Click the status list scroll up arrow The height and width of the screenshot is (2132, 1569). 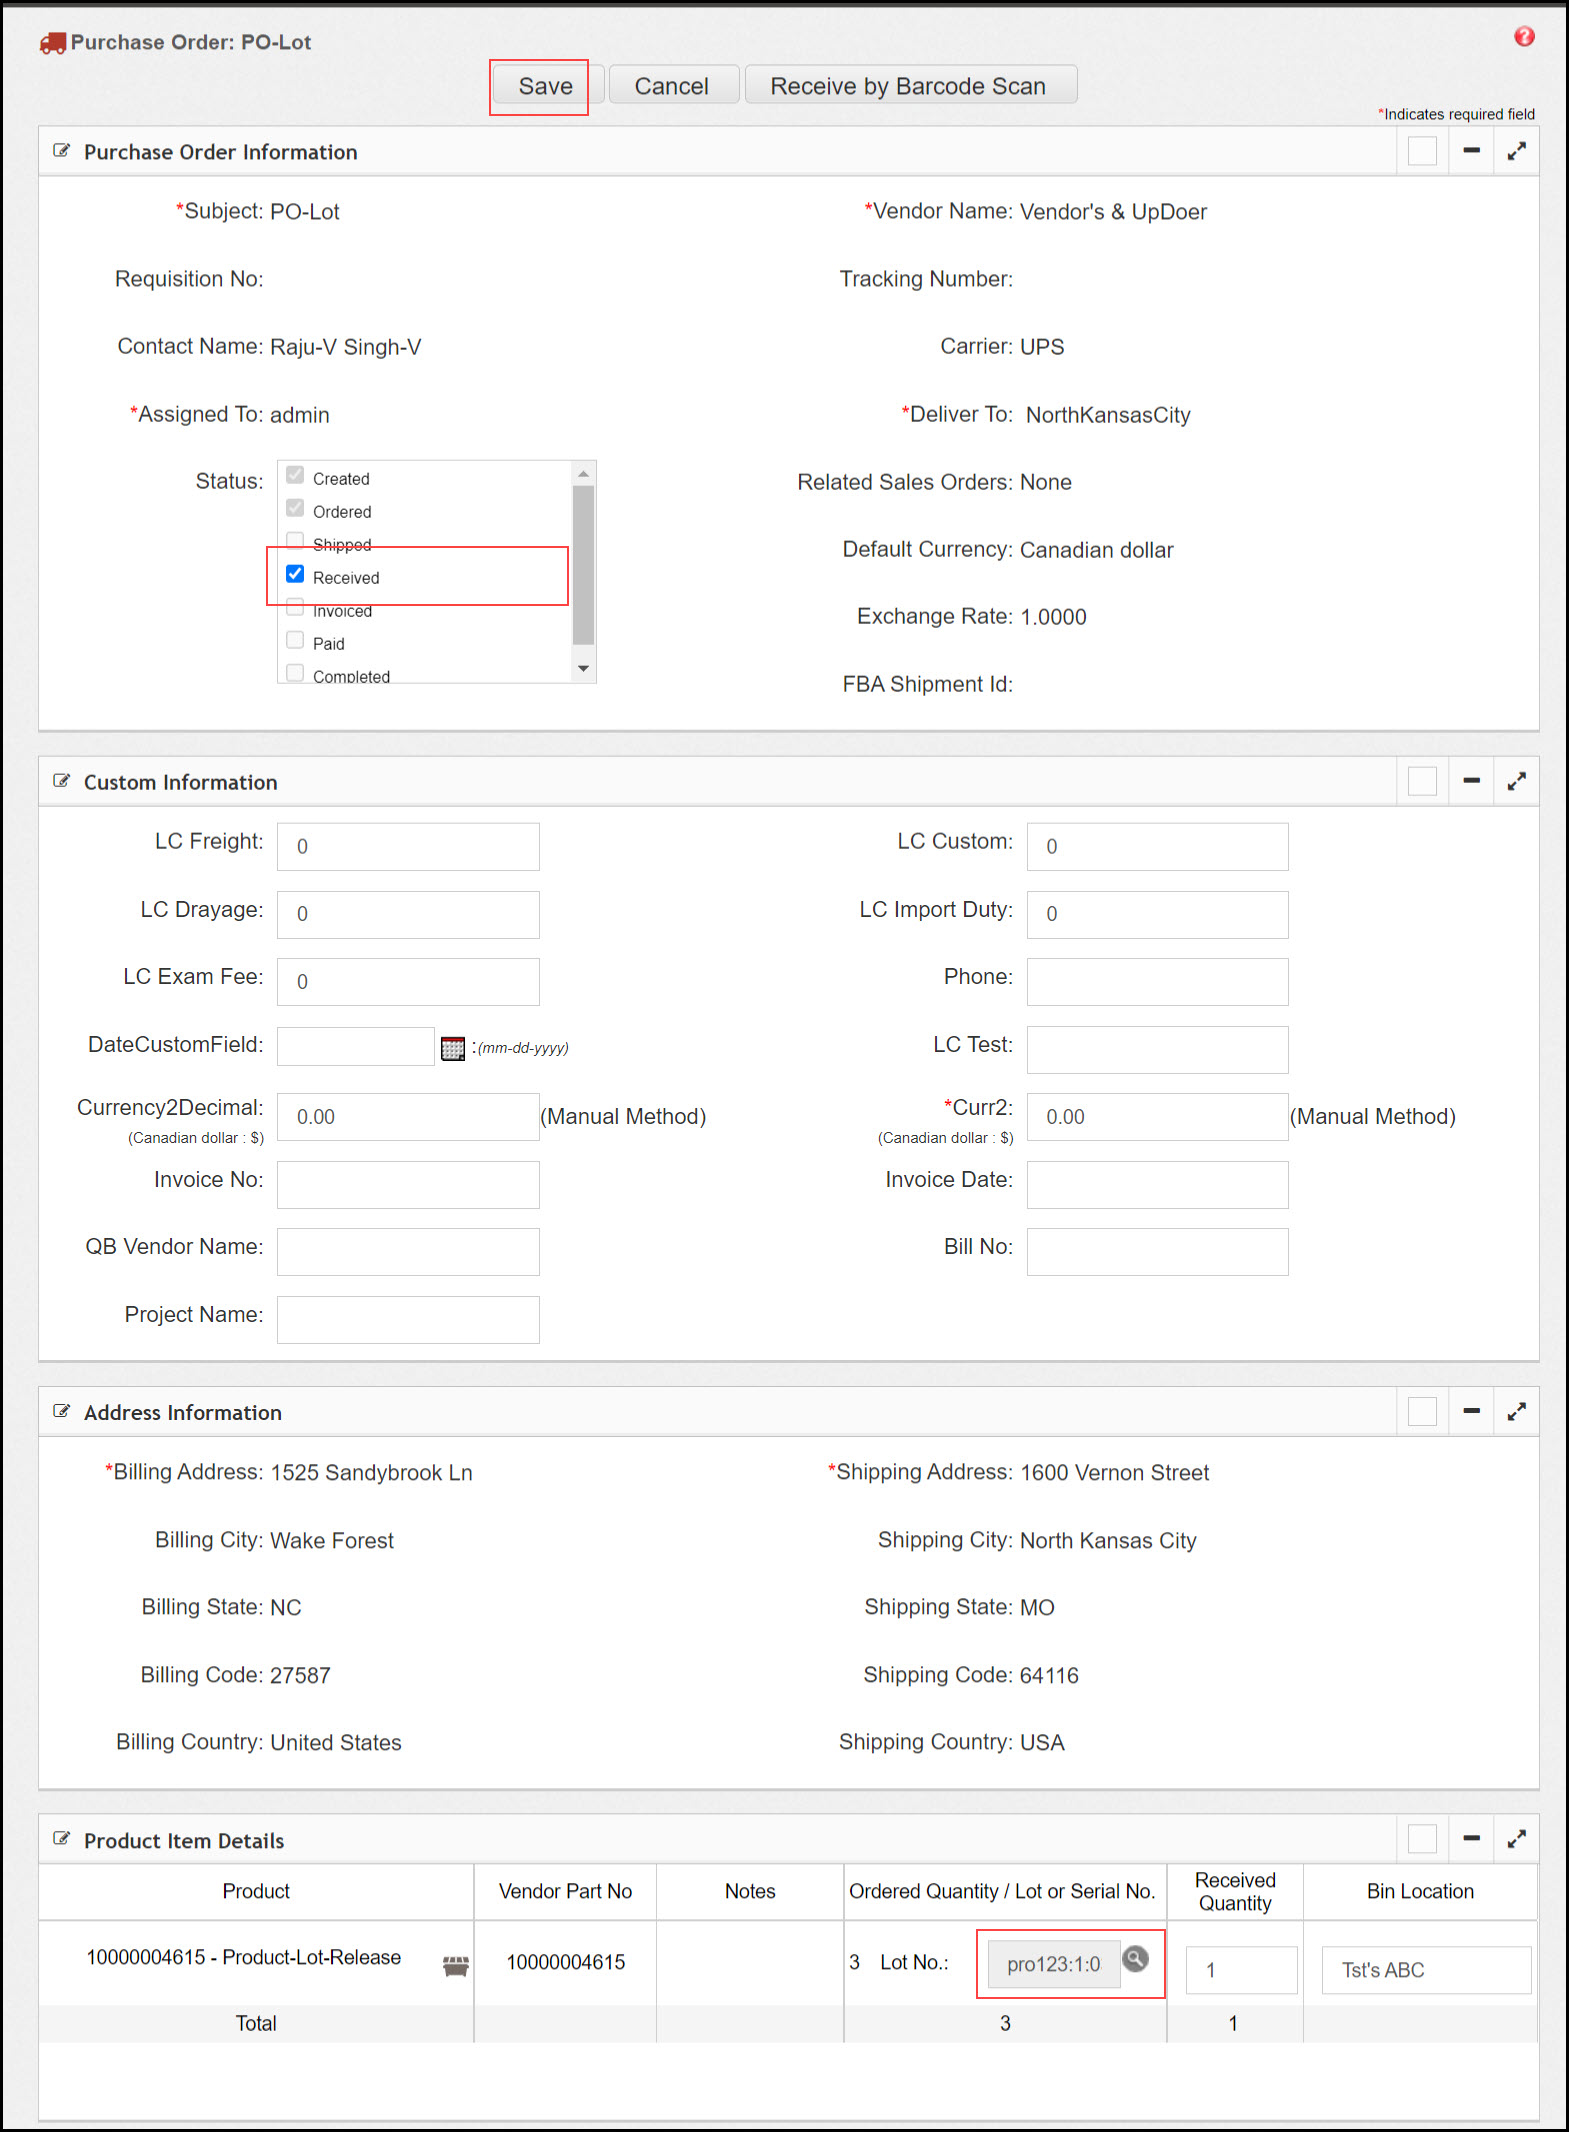pyautogui.click(x=584, y=473)
